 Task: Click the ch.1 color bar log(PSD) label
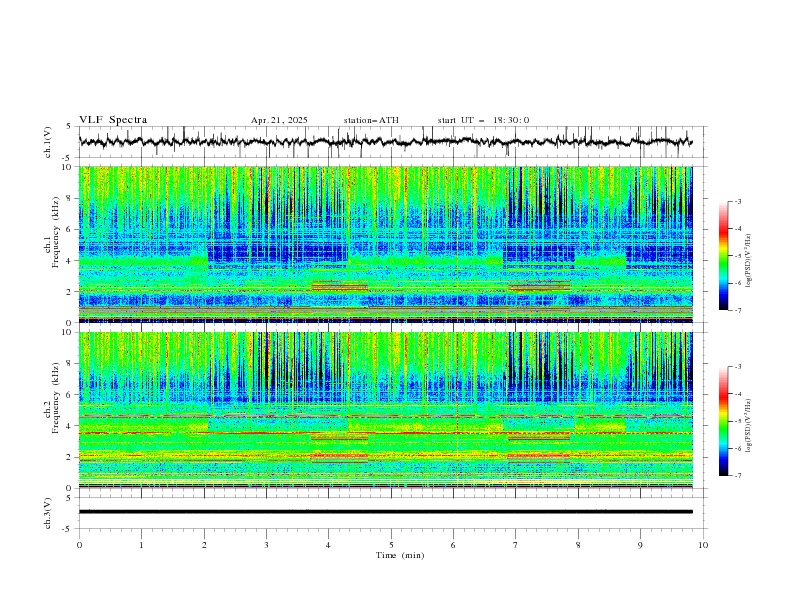(x=749, y=261)
